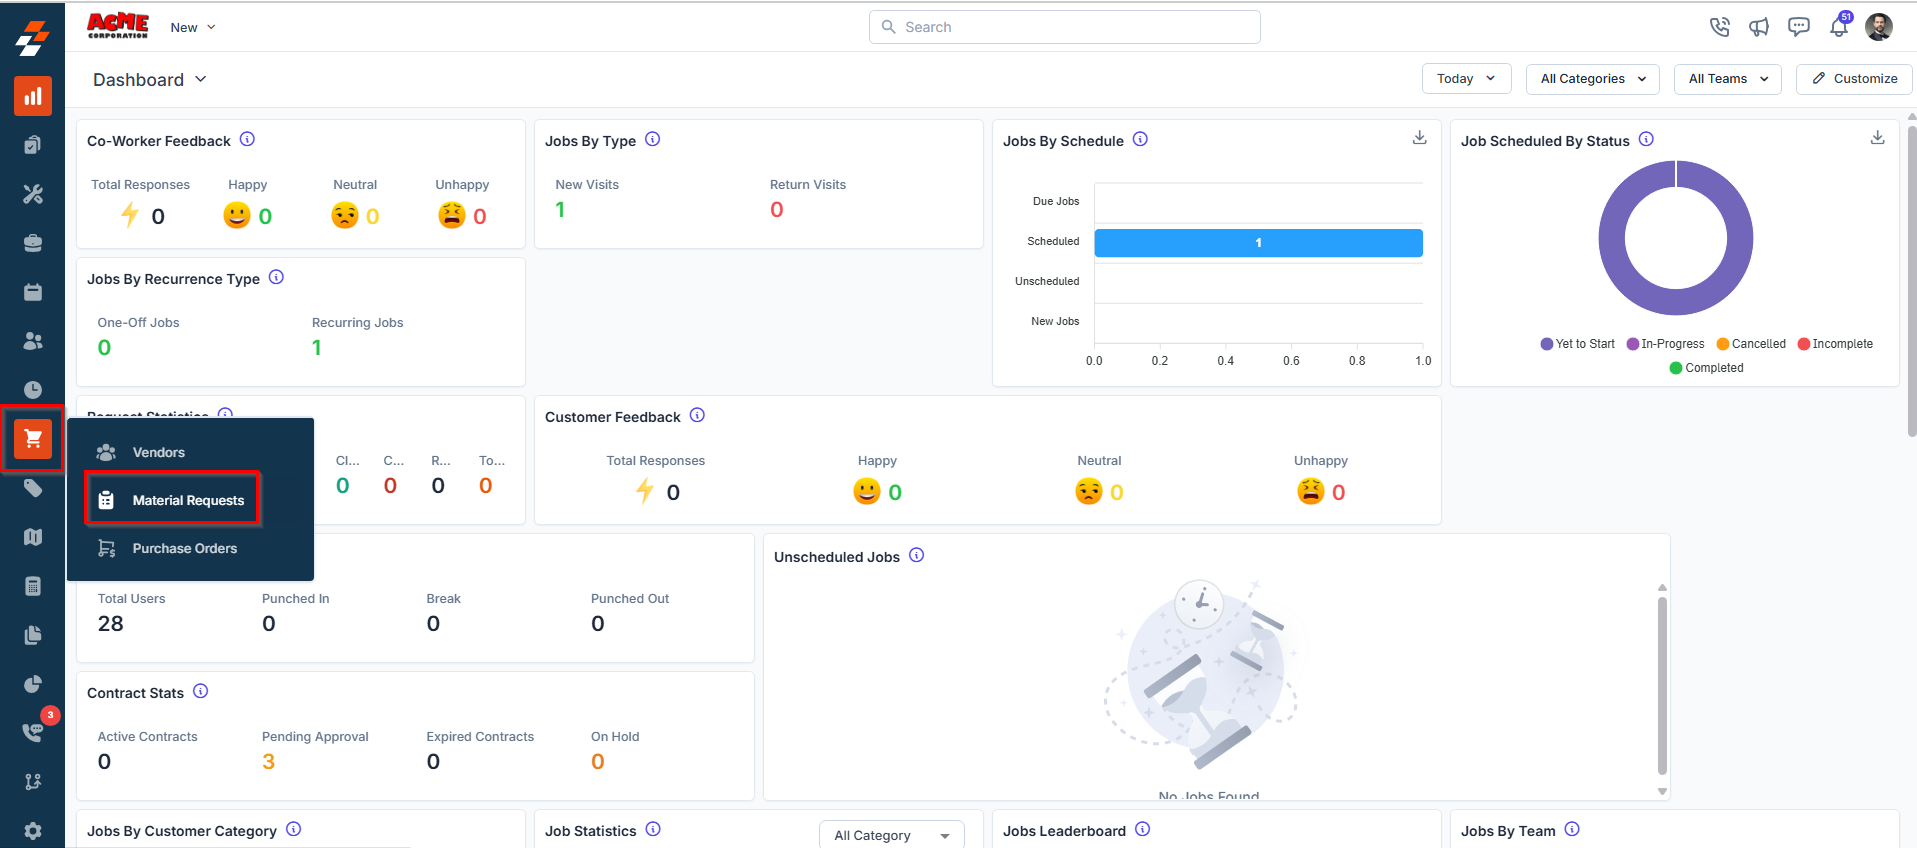Download Jobs By Schedule chart
The image size is (1917, 848).
[x=1419, y=138]
